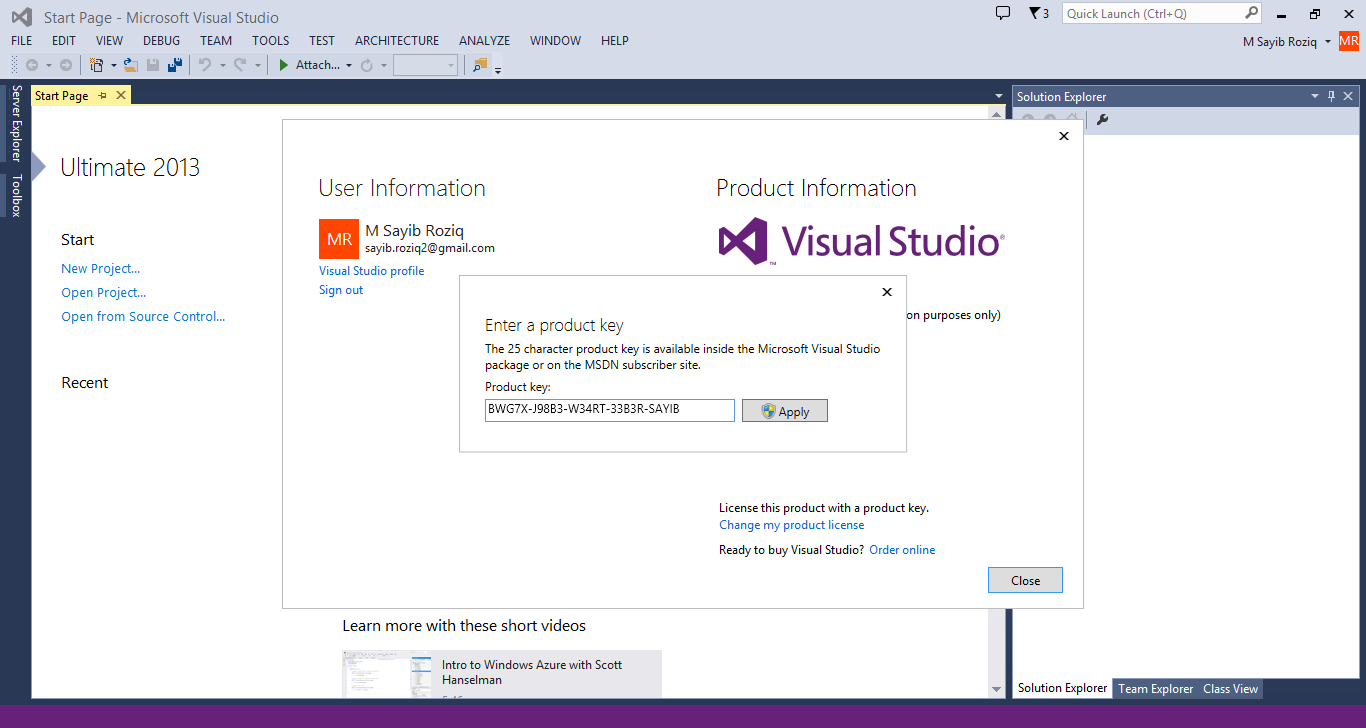Click the Start Page vertical scrollbar down arrow
Image resolution: width=1366 pixels, height=728 pixels.
[996, 689]
